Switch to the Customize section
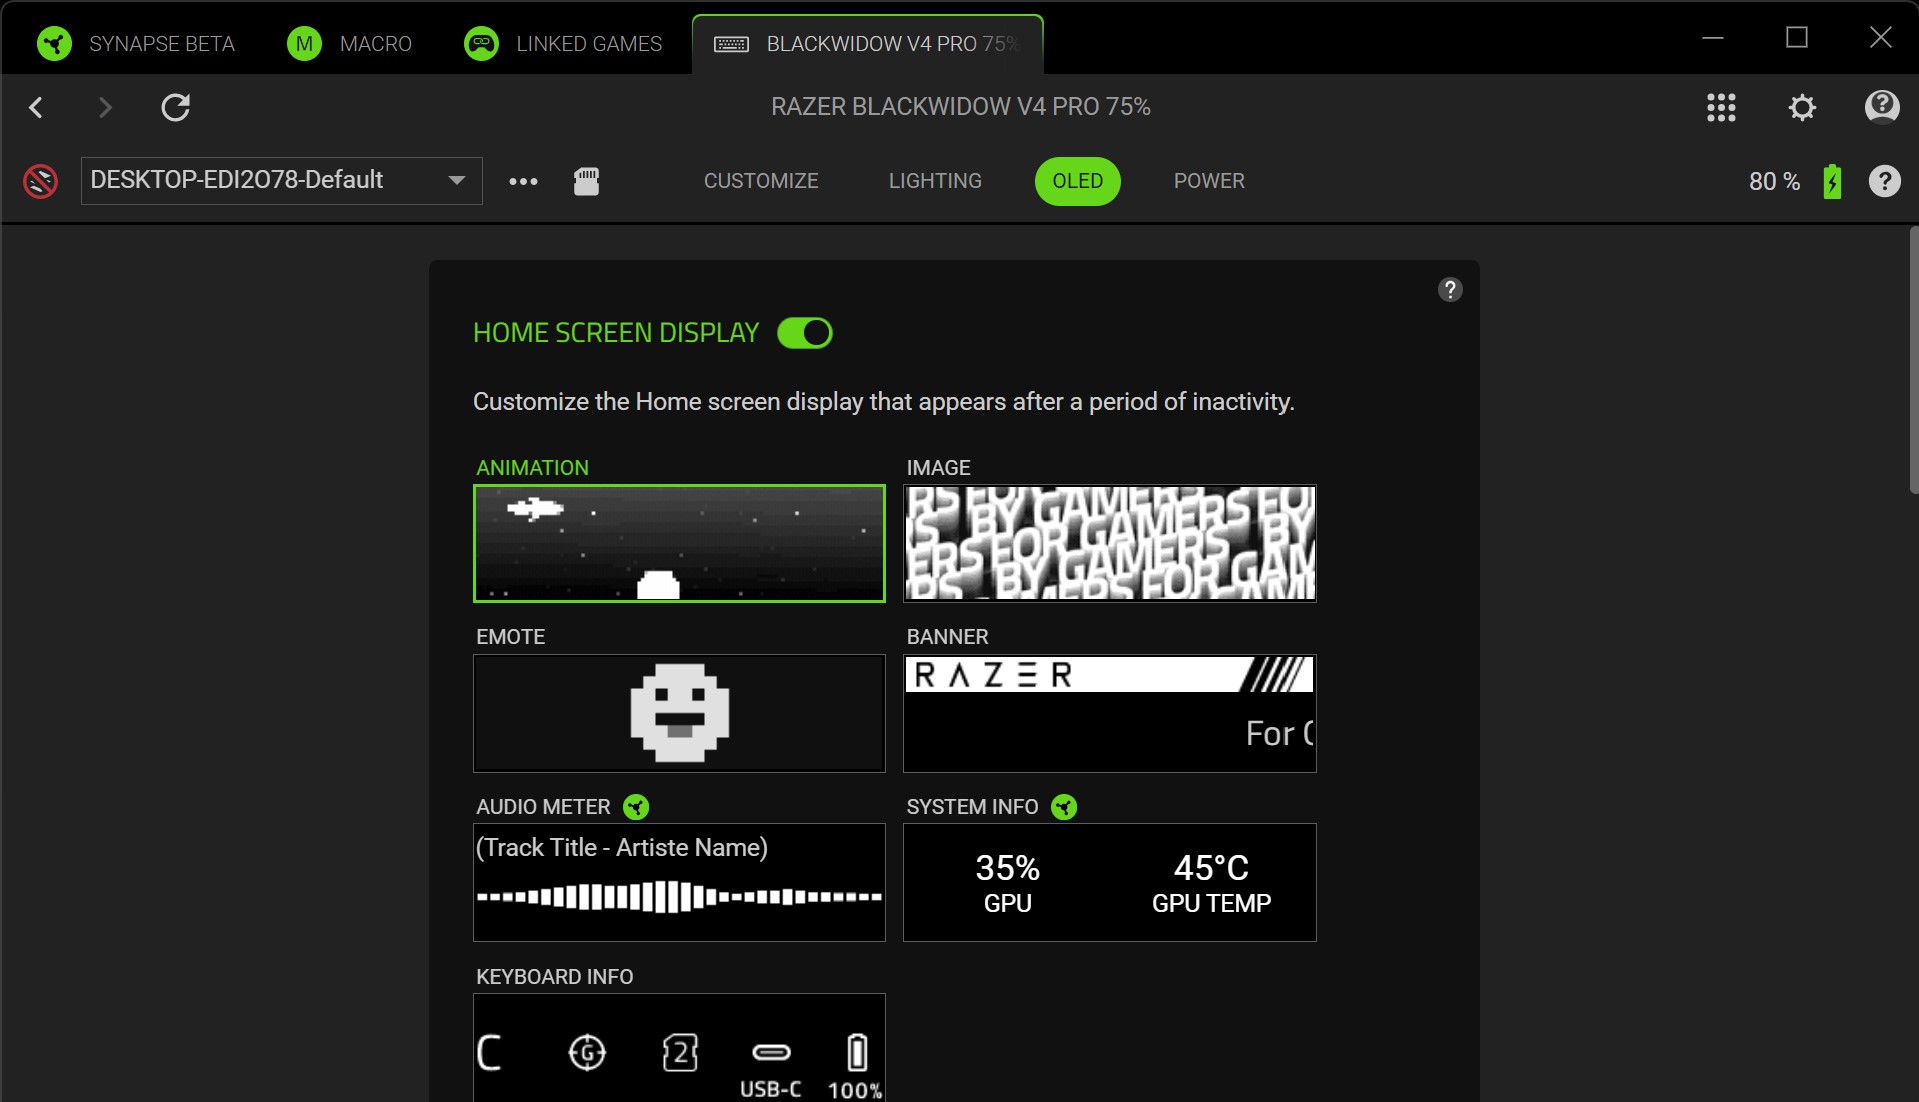 (x=761, y=181)
